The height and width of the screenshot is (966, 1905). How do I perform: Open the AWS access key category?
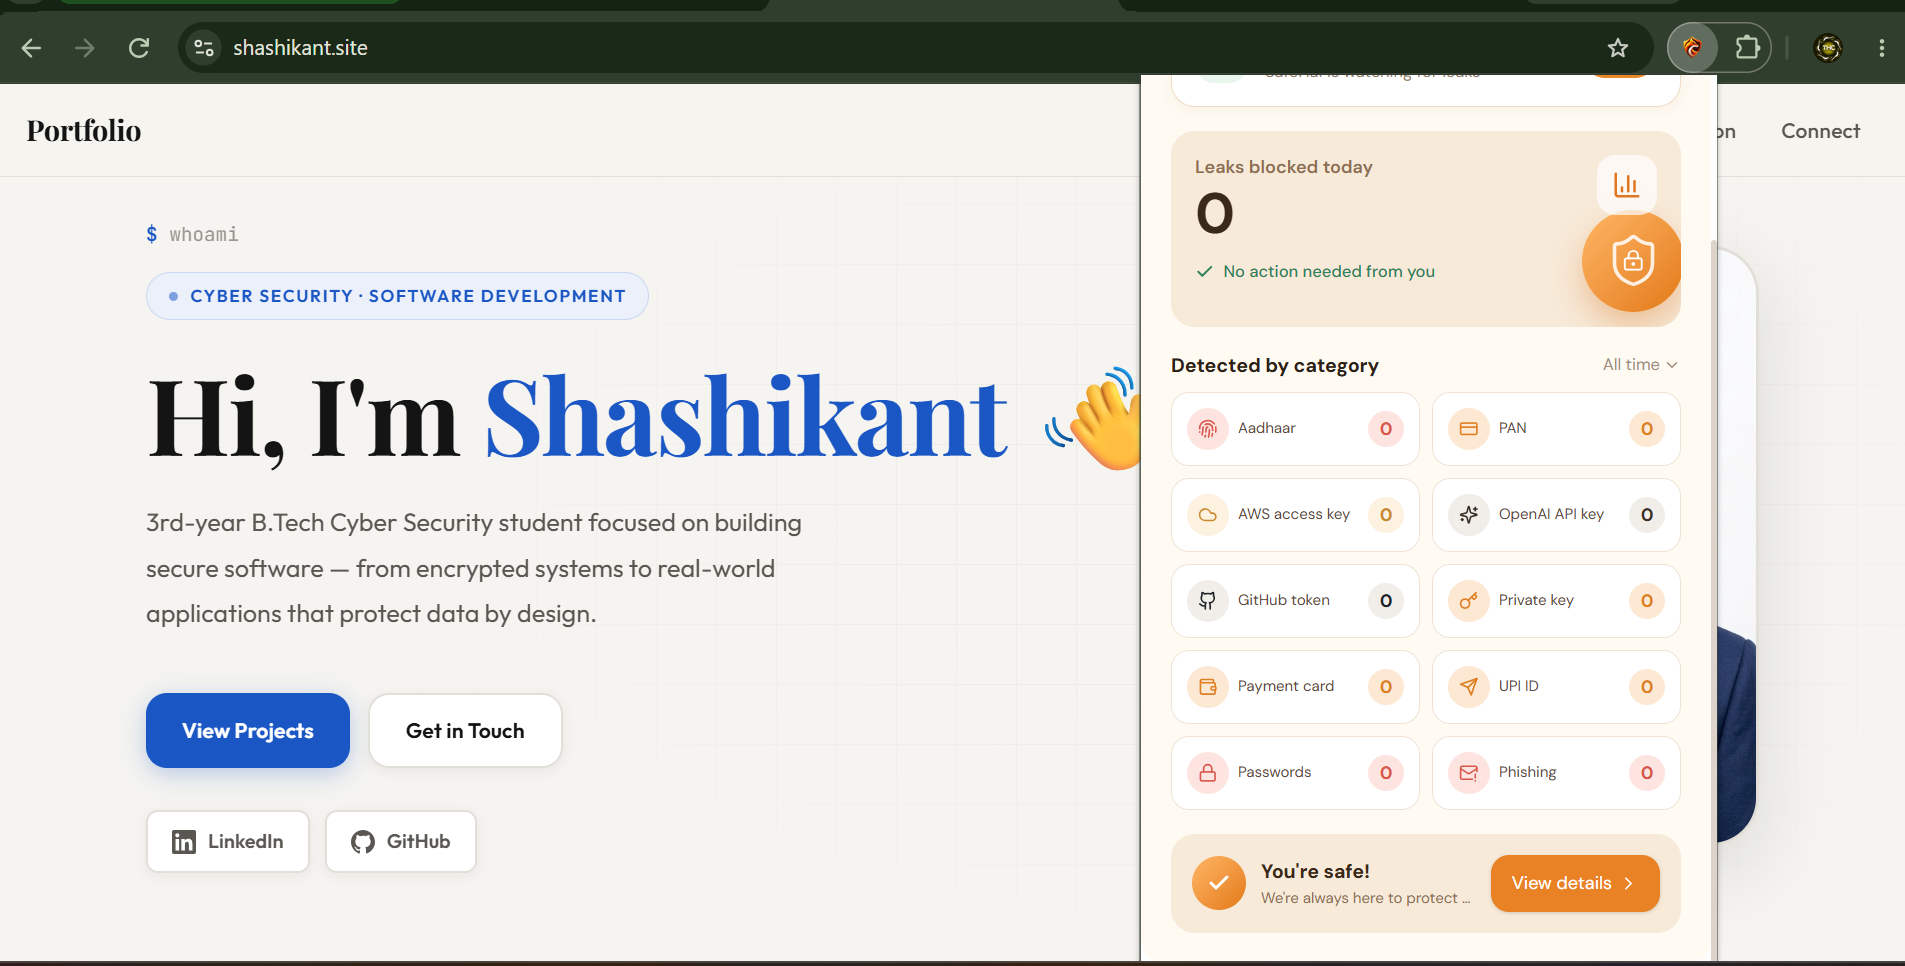pyautogui.click(x=1295, y=515)
